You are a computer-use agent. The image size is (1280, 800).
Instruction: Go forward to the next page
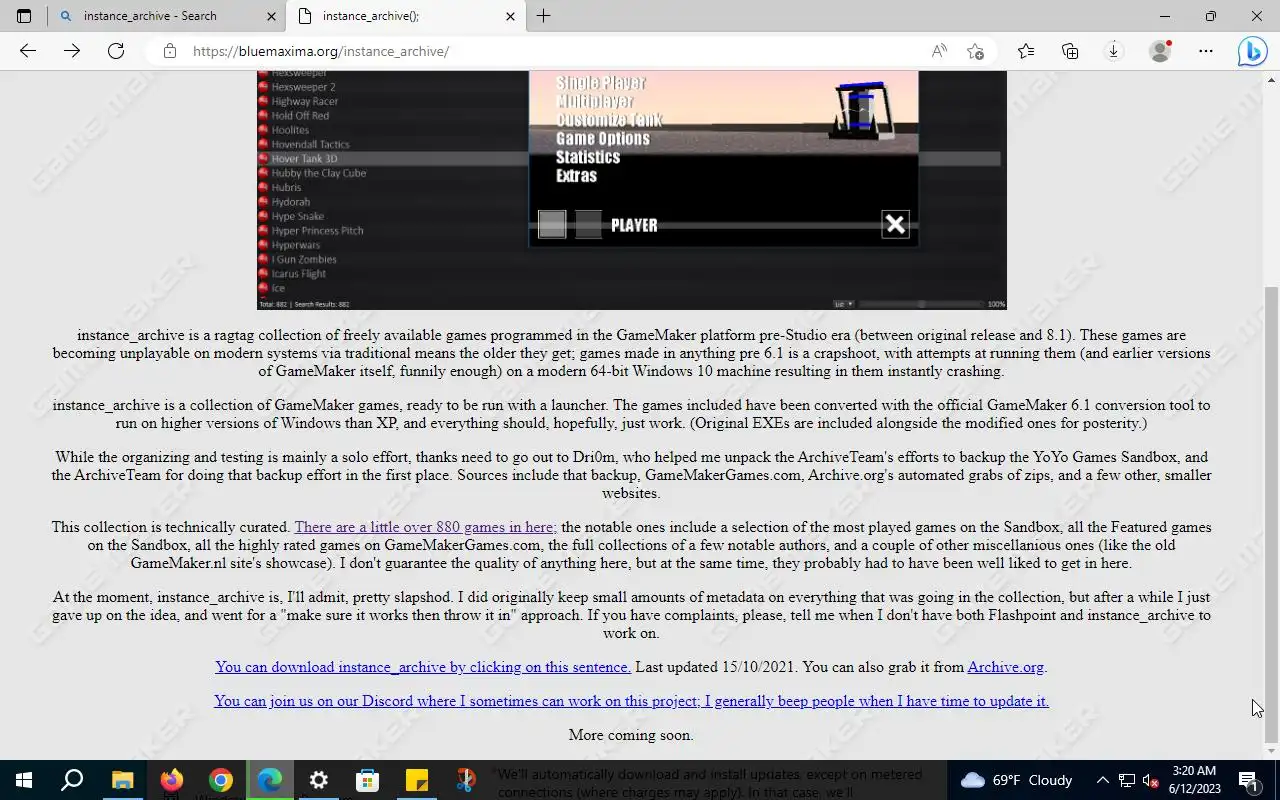click(x=72, y=51)
